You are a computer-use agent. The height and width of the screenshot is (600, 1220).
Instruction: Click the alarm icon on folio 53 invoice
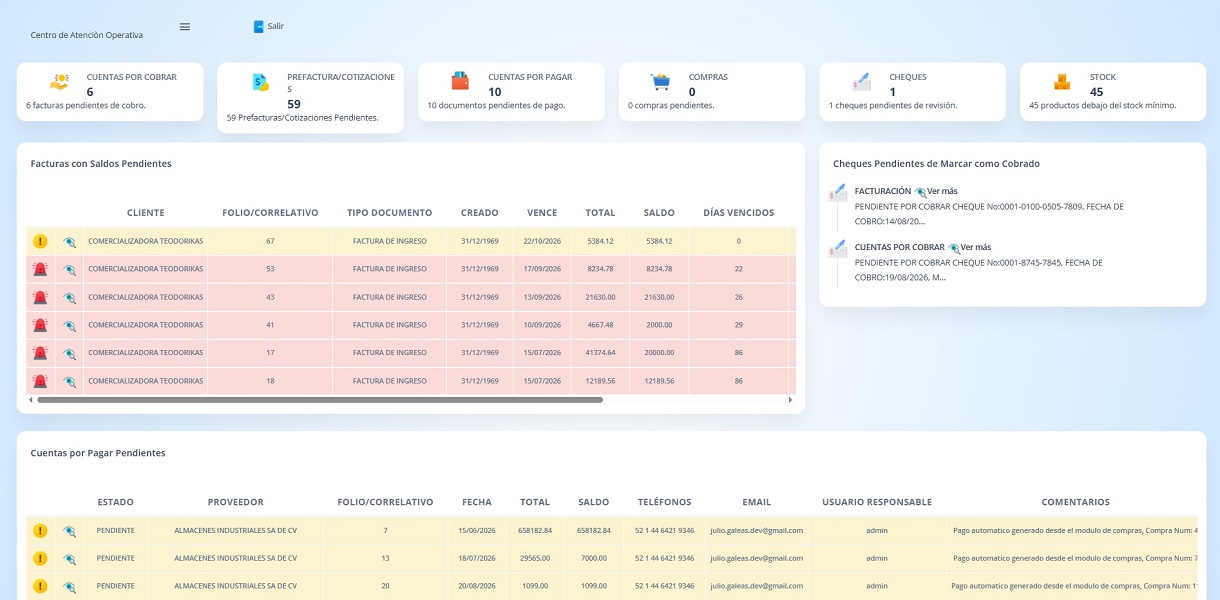point(40,269)
